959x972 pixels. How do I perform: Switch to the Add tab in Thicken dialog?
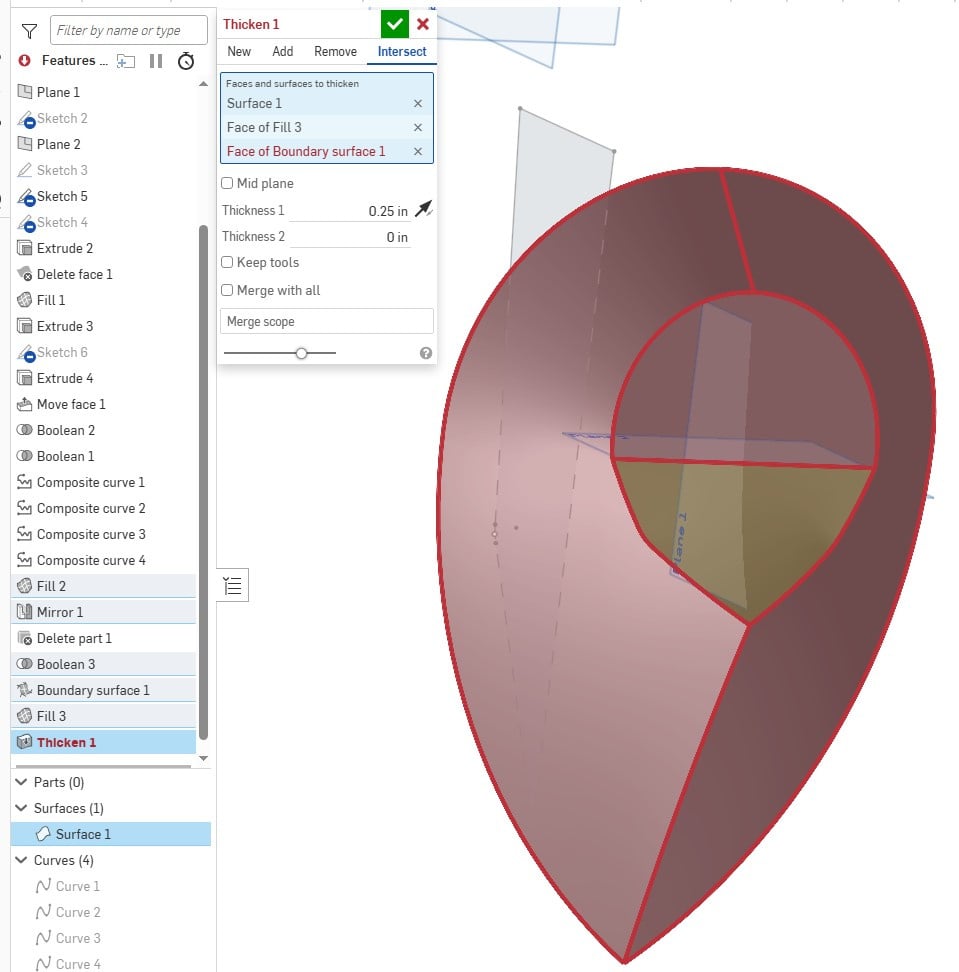click(x=282, y=51)
